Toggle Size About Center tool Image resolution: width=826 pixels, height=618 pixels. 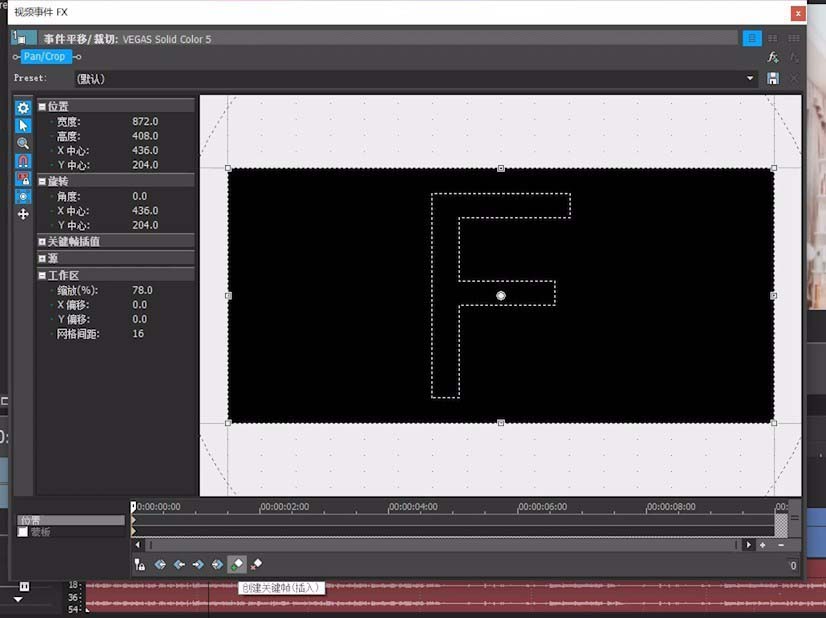coord(23,197)
